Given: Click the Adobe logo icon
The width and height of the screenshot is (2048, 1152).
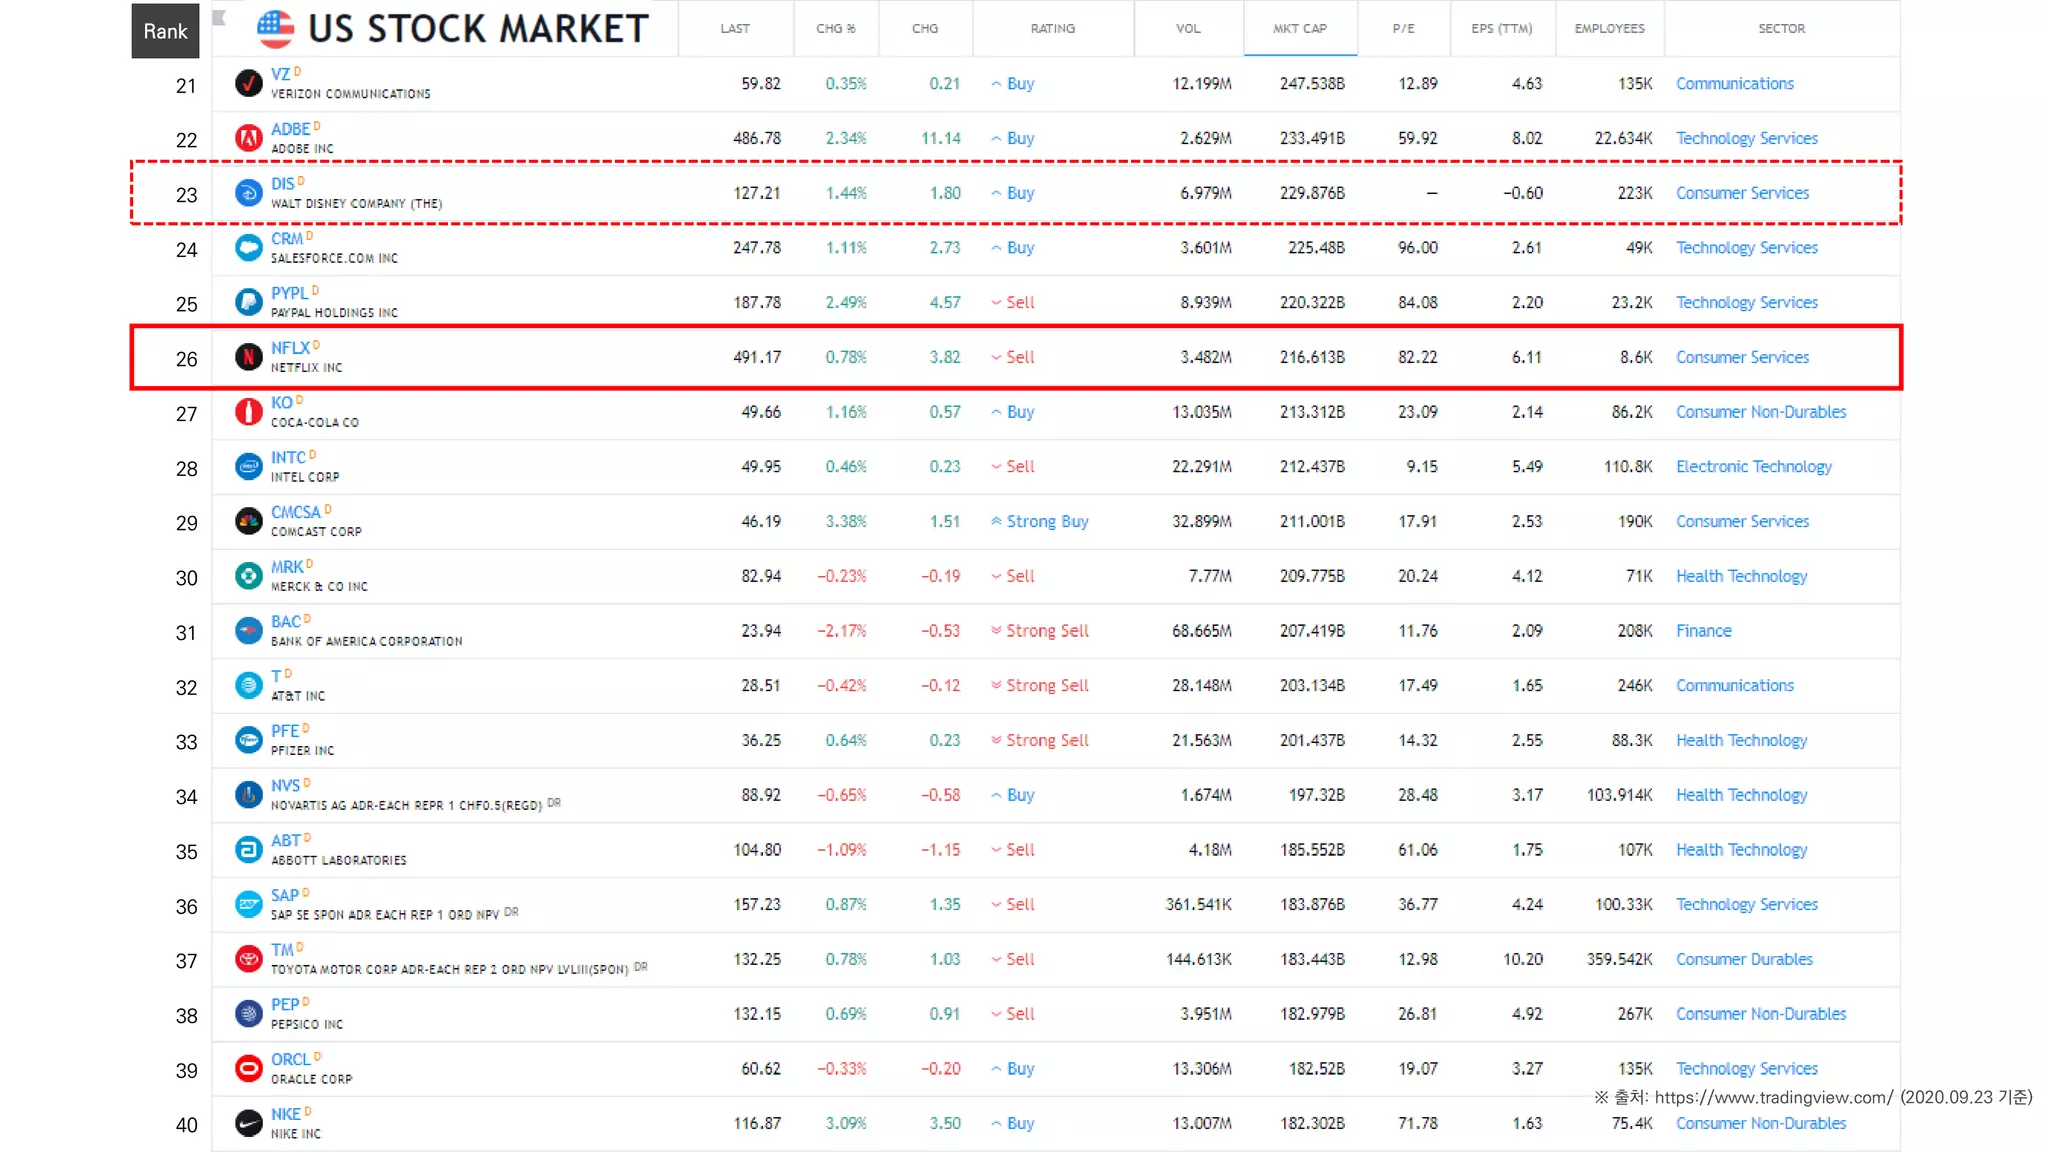Looking at the screenshot, I should click(248, 138).
